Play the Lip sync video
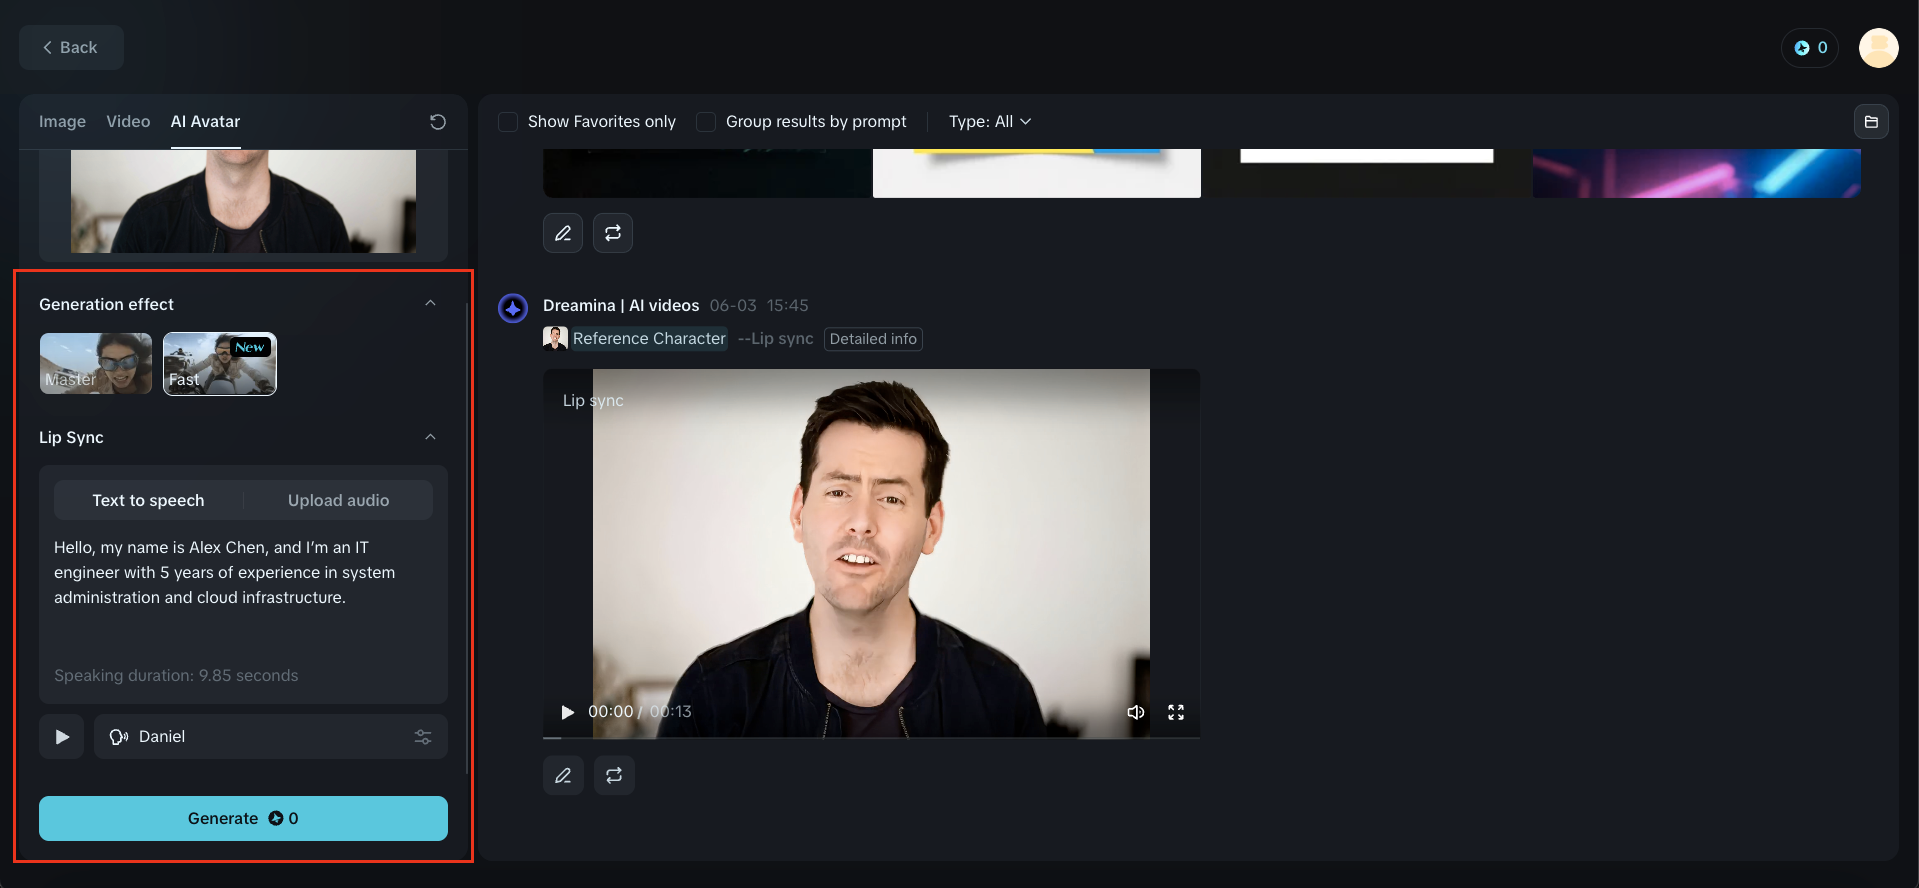Screen dimensions: 1919x888 [568, 712]
